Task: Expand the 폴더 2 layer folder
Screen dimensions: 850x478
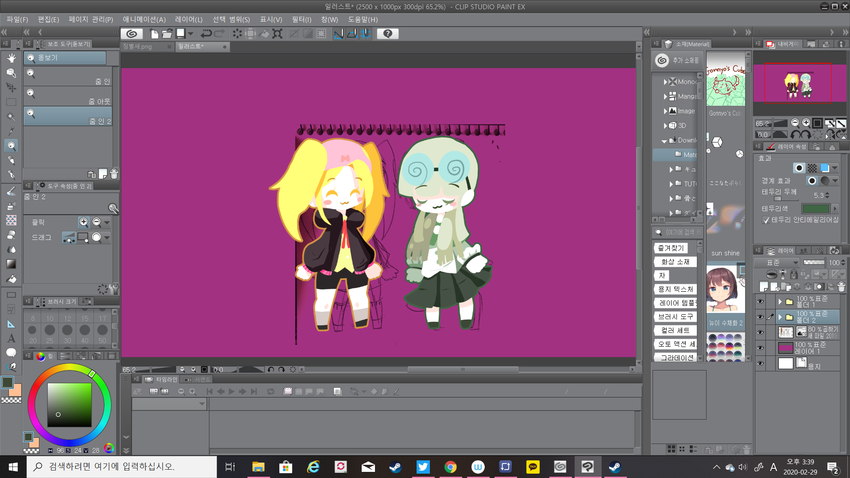Action: coord(780,317)
